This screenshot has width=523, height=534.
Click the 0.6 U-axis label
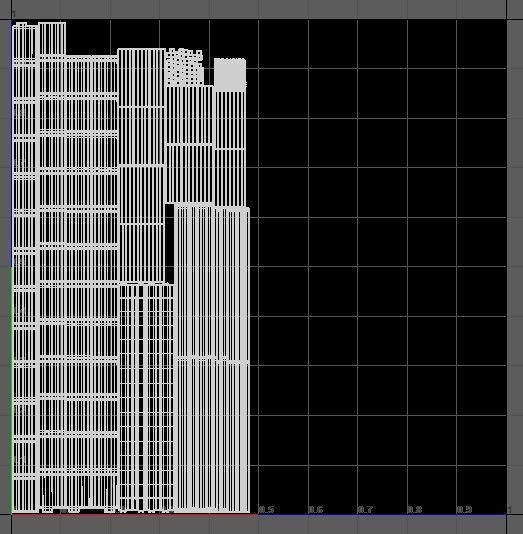(x=316, y=509)
